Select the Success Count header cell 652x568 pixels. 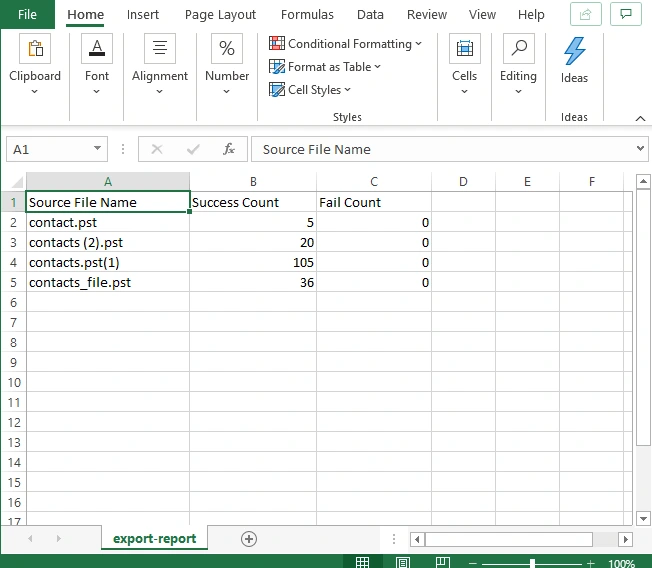click(x=253, y=202)
